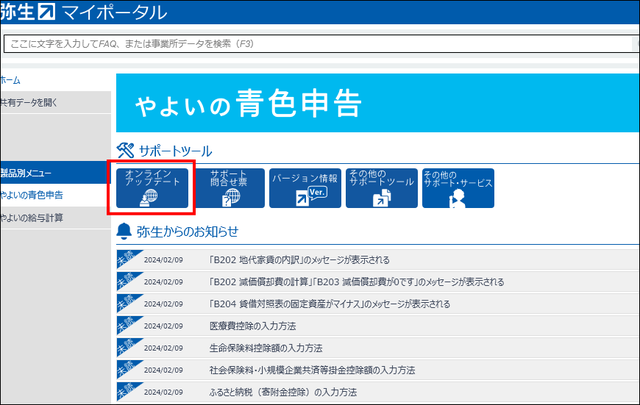This screenshot has height=405, width=640.
Task: Open the ふるさと納税（寄附金控除）の入力方法 notice
Action: click(x=378, y=392)
